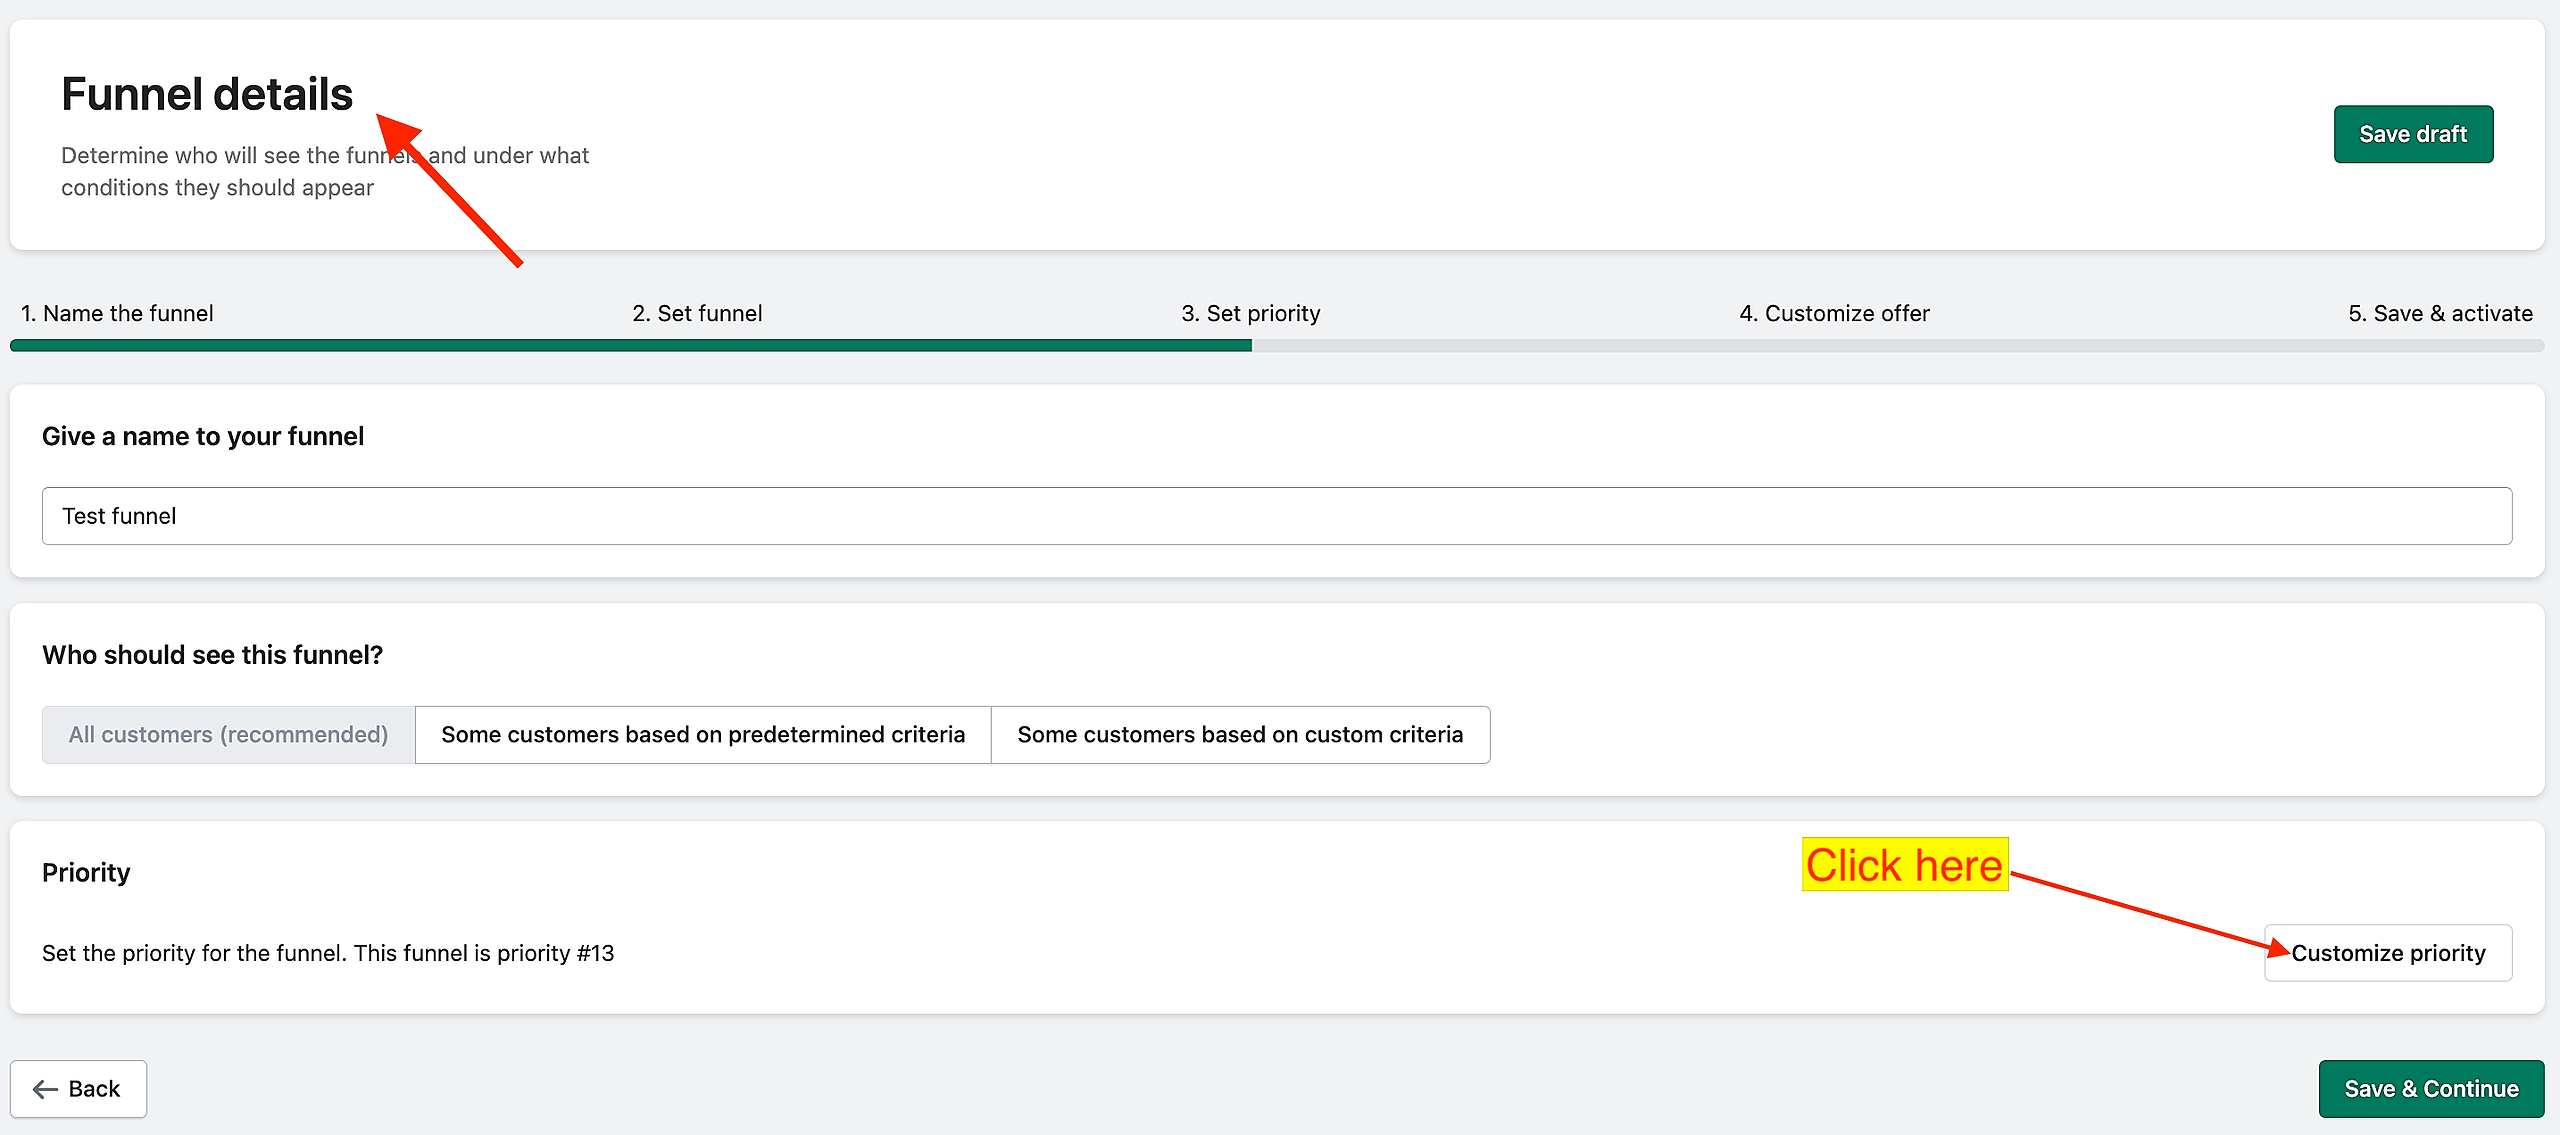Screen dimensions: 2560x1135
Task: Go to step 4. Customize offer
Action: pyautogui.click(x=1834, y=314)
